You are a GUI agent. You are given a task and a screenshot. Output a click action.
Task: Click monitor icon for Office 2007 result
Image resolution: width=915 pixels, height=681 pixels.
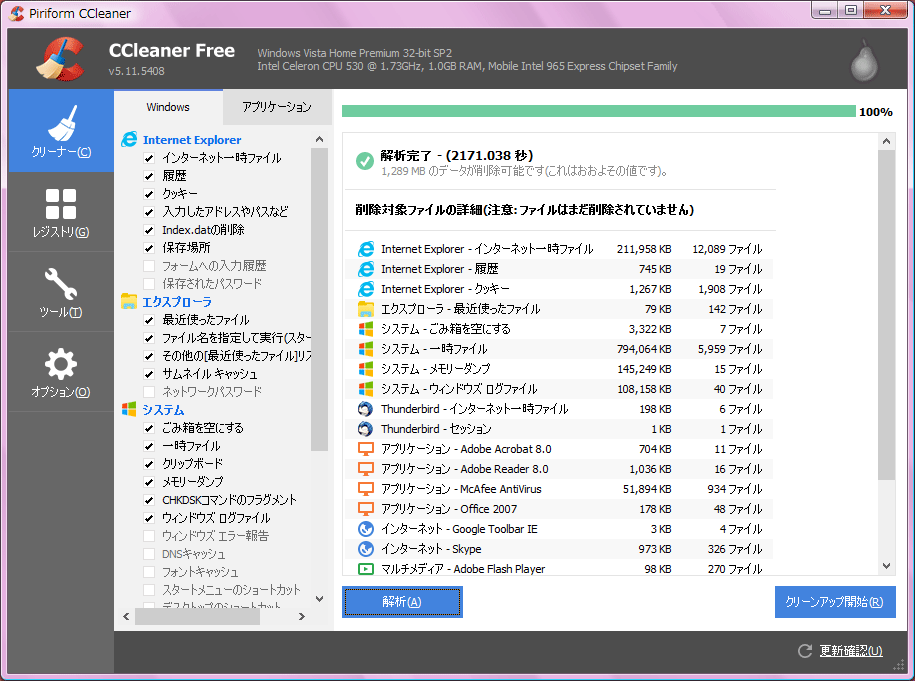coord(366,509)
